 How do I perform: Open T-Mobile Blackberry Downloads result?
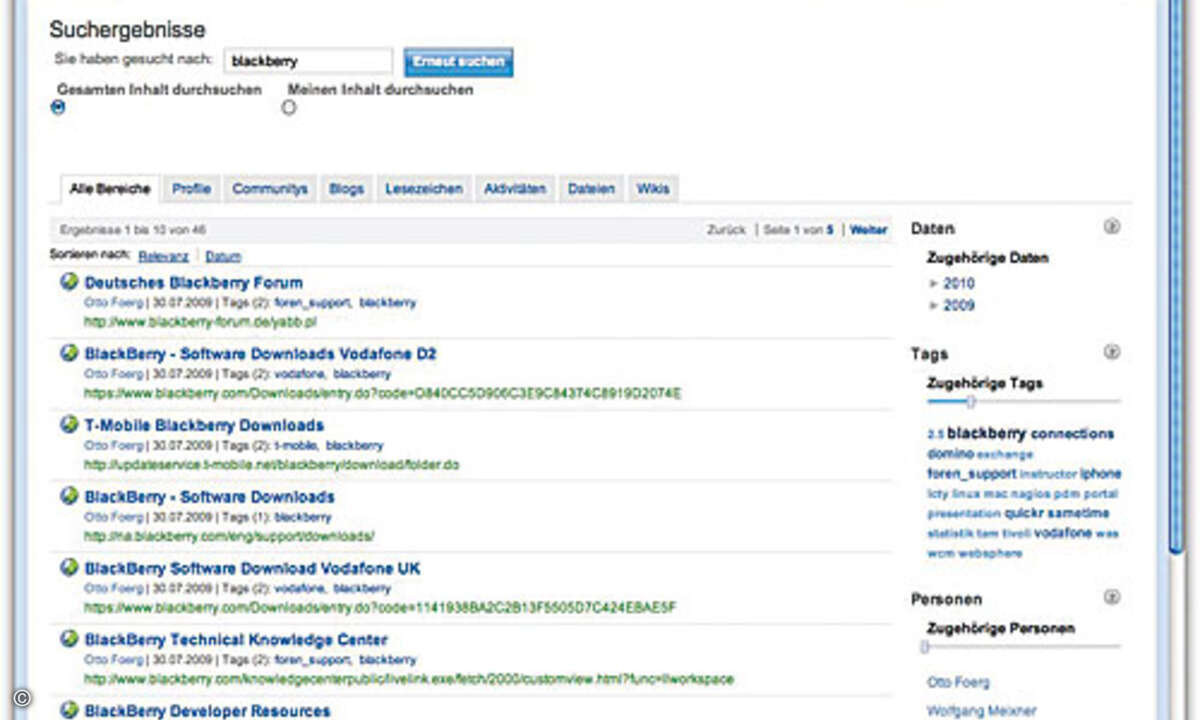(x=204, y=426)
